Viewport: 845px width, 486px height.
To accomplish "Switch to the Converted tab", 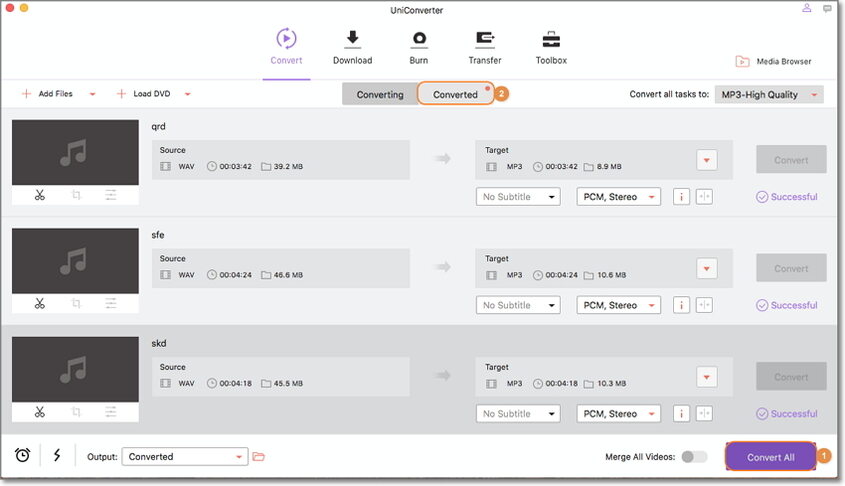I will pyautogui.click(x=455, y=94).
